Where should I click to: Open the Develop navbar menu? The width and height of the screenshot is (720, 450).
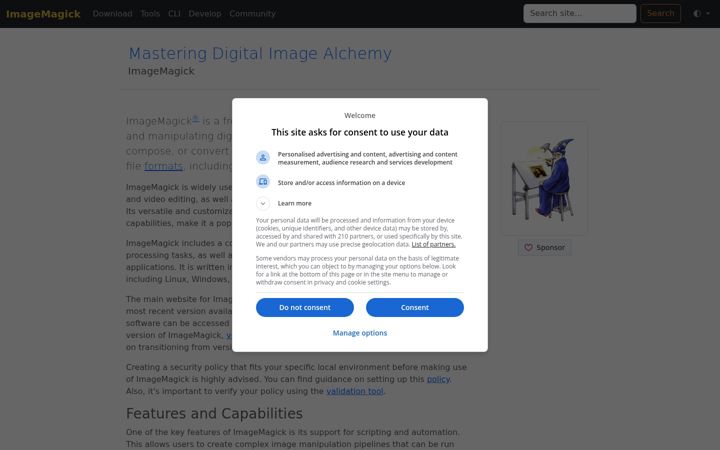pyautogui.click(x=205, y=14)
